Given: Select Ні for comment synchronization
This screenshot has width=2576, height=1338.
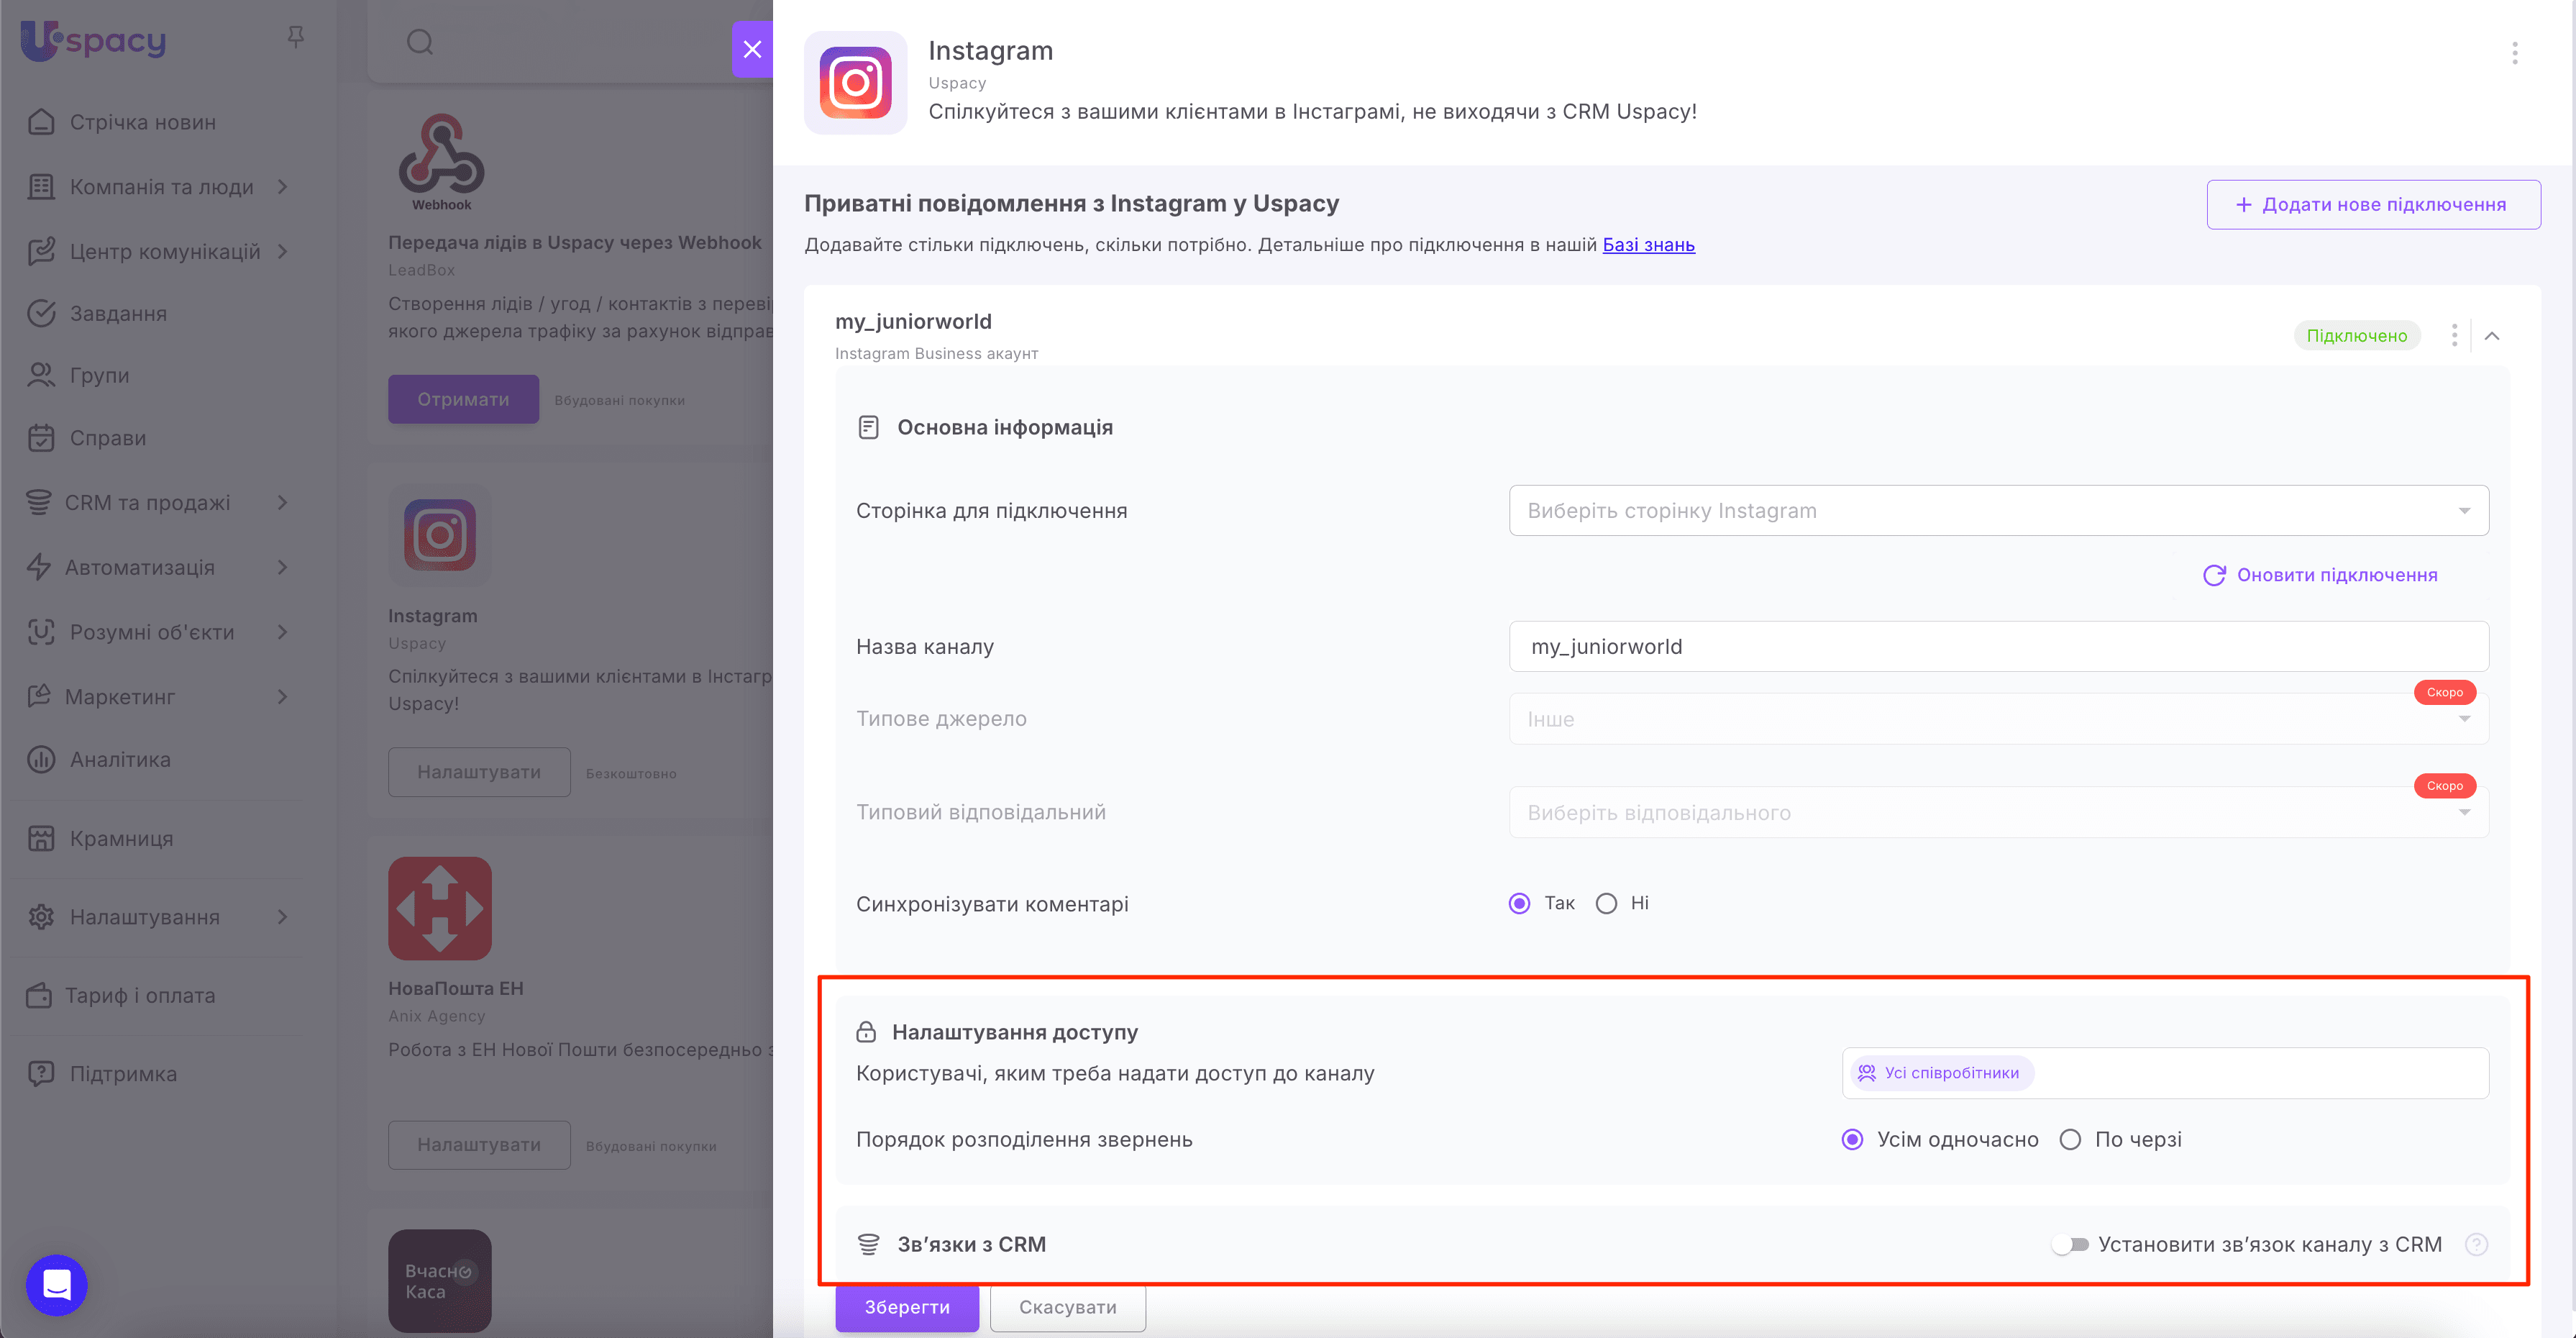Looking at the screenshot, I should (1606, 904).
